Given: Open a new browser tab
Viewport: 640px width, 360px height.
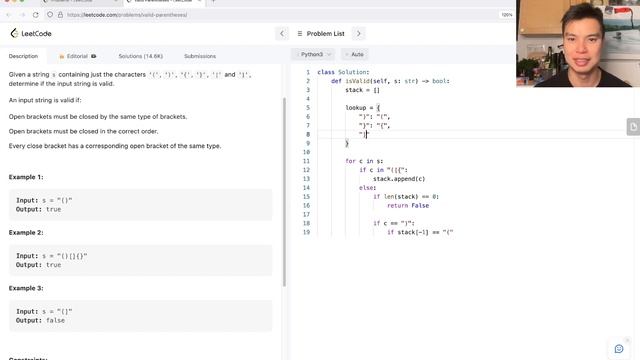Looking at the screenshot, I should click(213, 1).
